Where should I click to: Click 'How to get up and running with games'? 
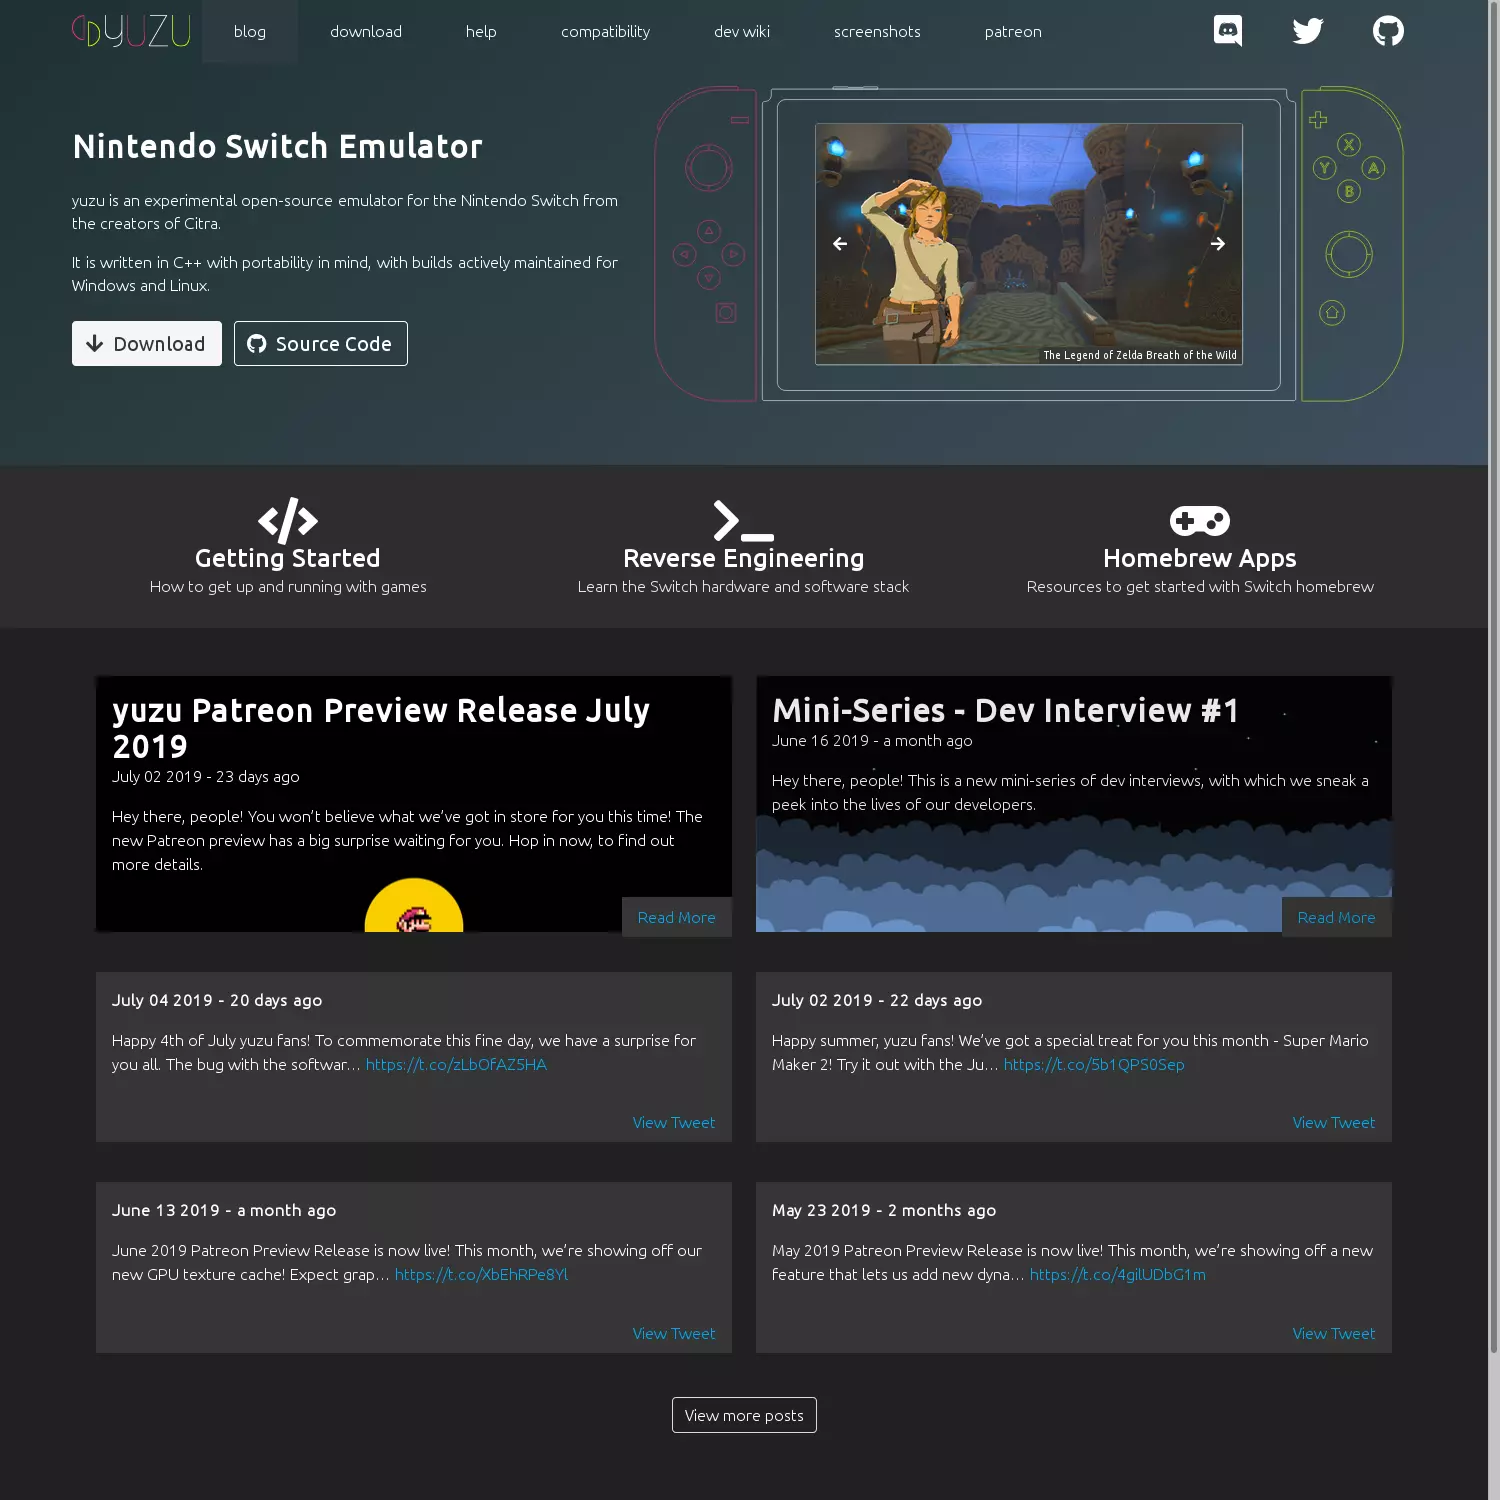tap(288, 586)
